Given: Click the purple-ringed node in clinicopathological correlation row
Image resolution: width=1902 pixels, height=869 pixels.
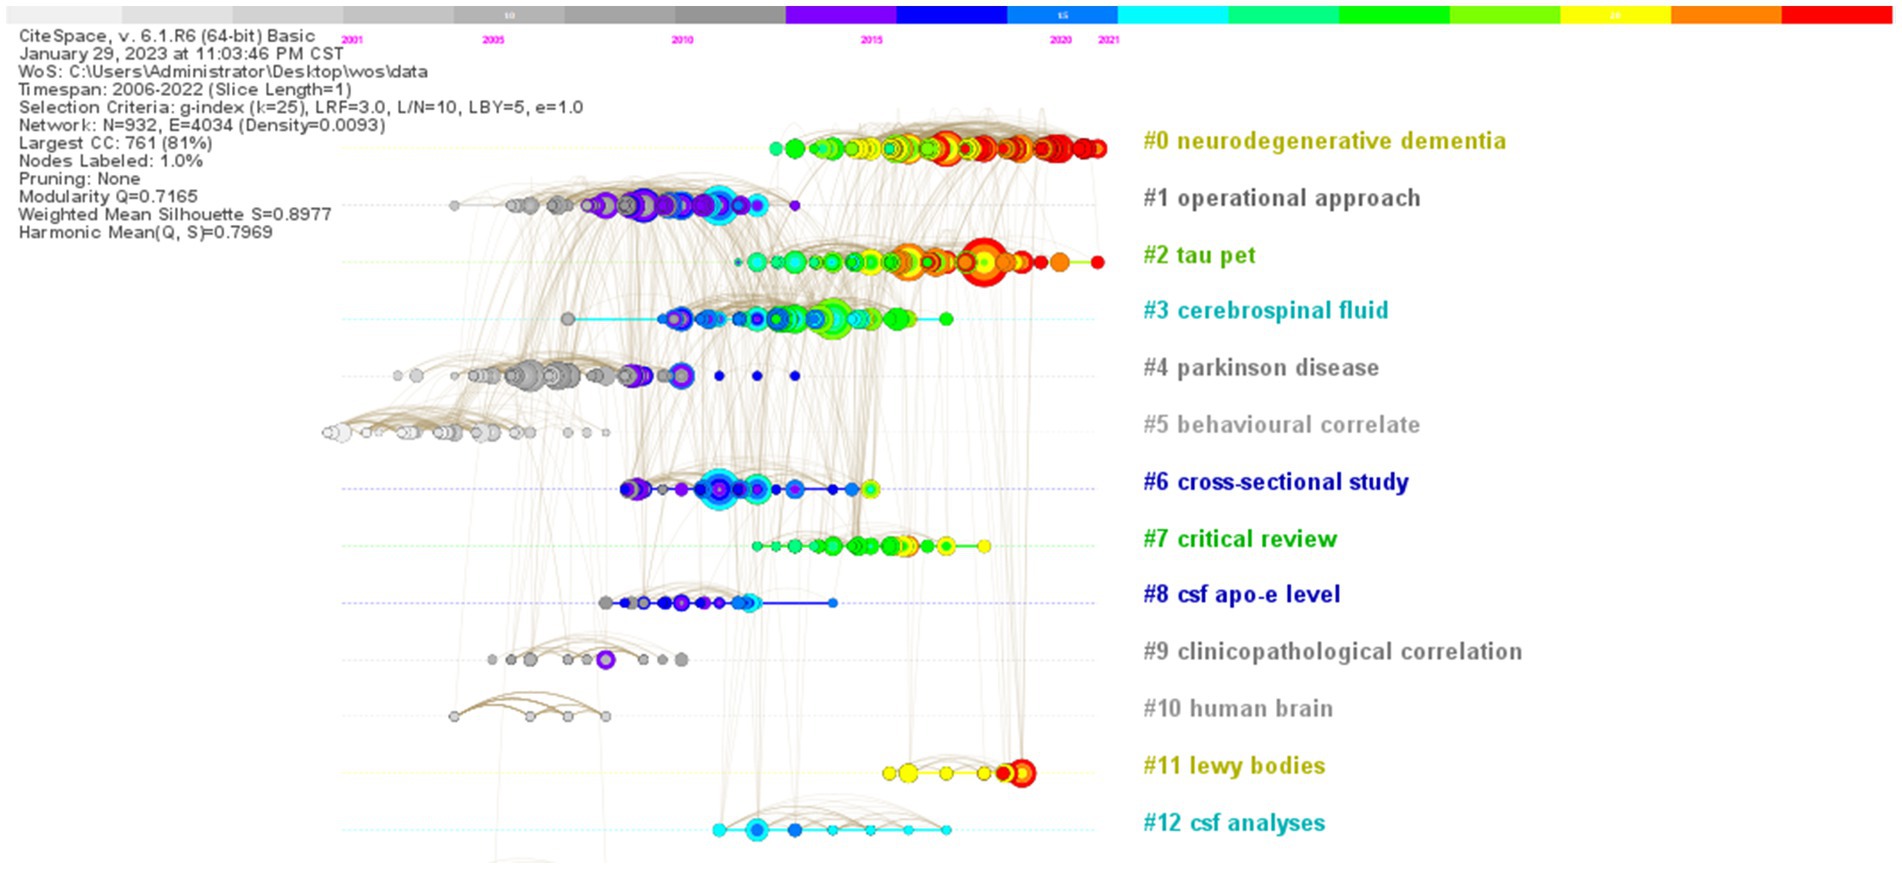Looking at the screenshot, I should coord(605,659).
